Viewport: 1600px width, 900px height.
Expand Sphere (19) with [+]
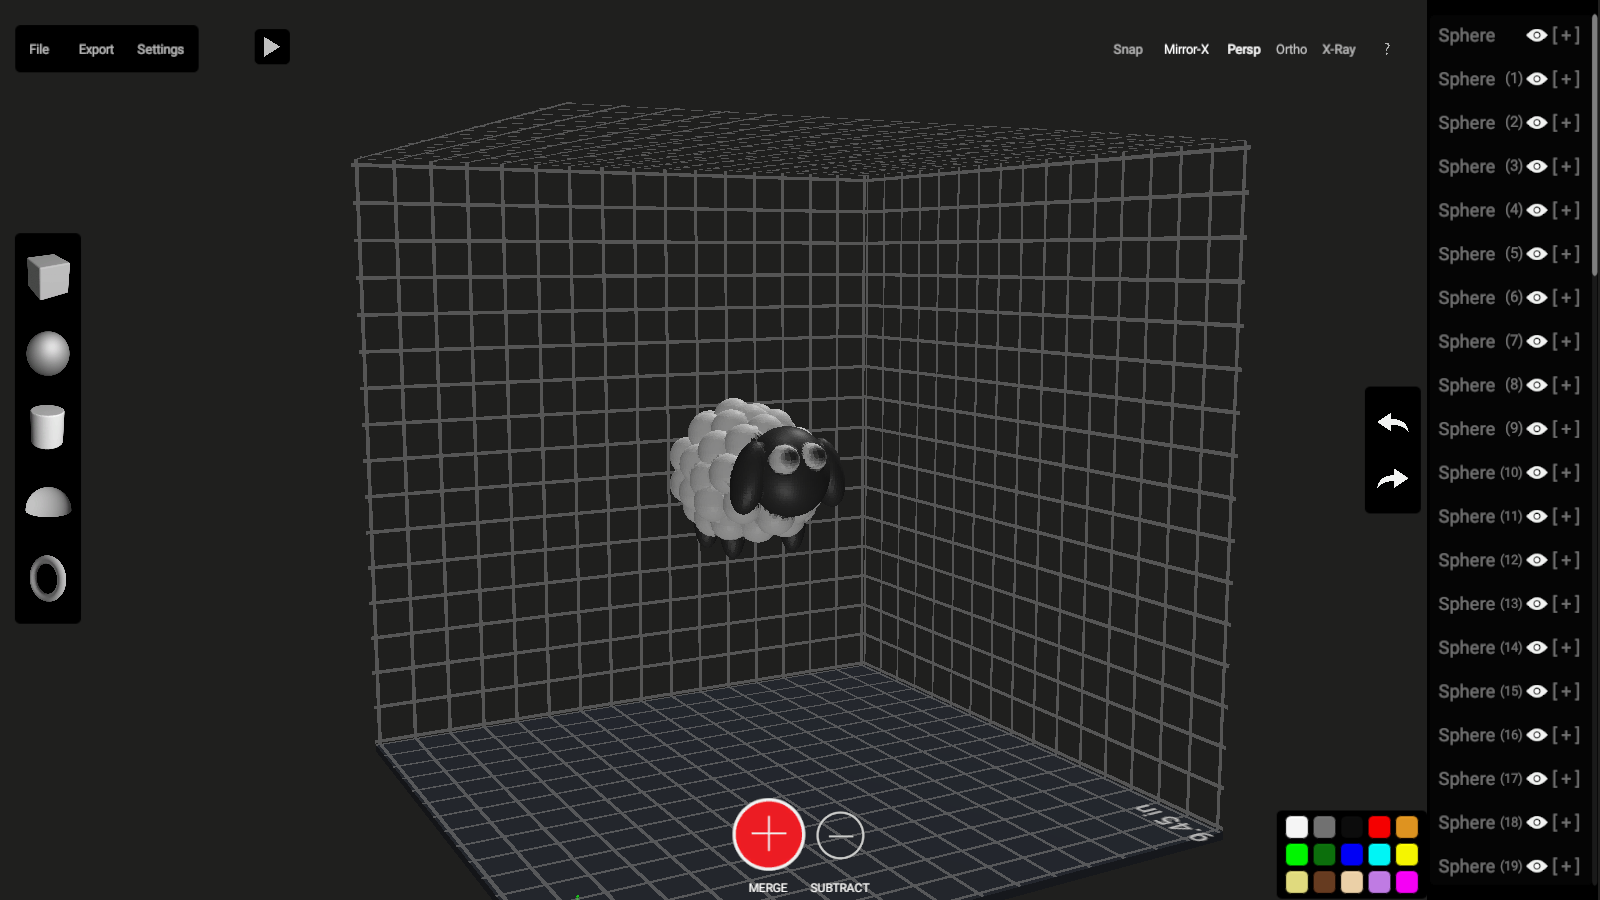(x=1566, y=866)
